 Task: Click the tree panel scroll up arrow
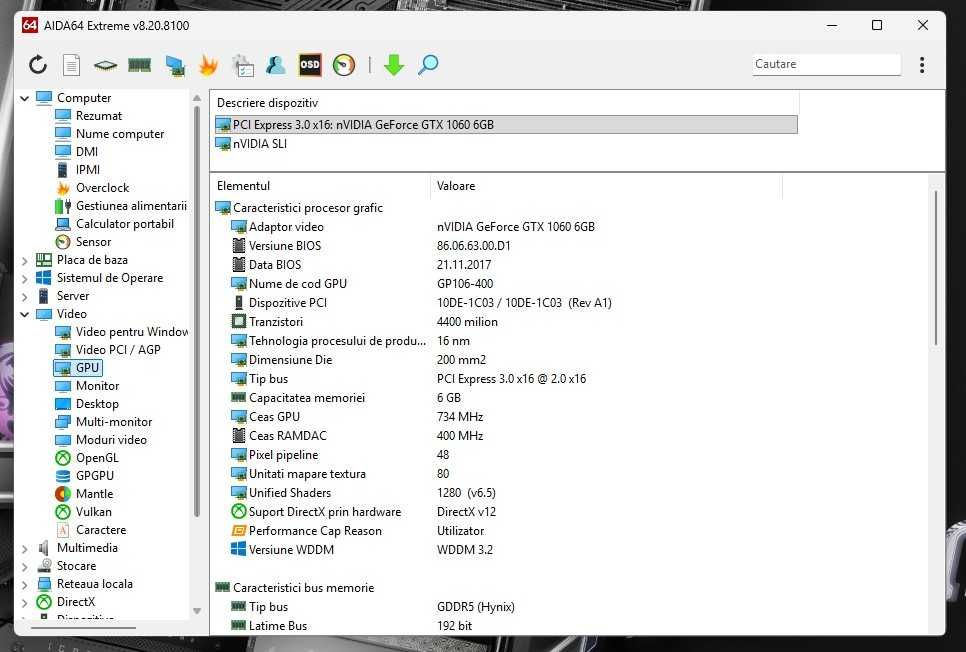pyautogui.click(x=197, y=98)
